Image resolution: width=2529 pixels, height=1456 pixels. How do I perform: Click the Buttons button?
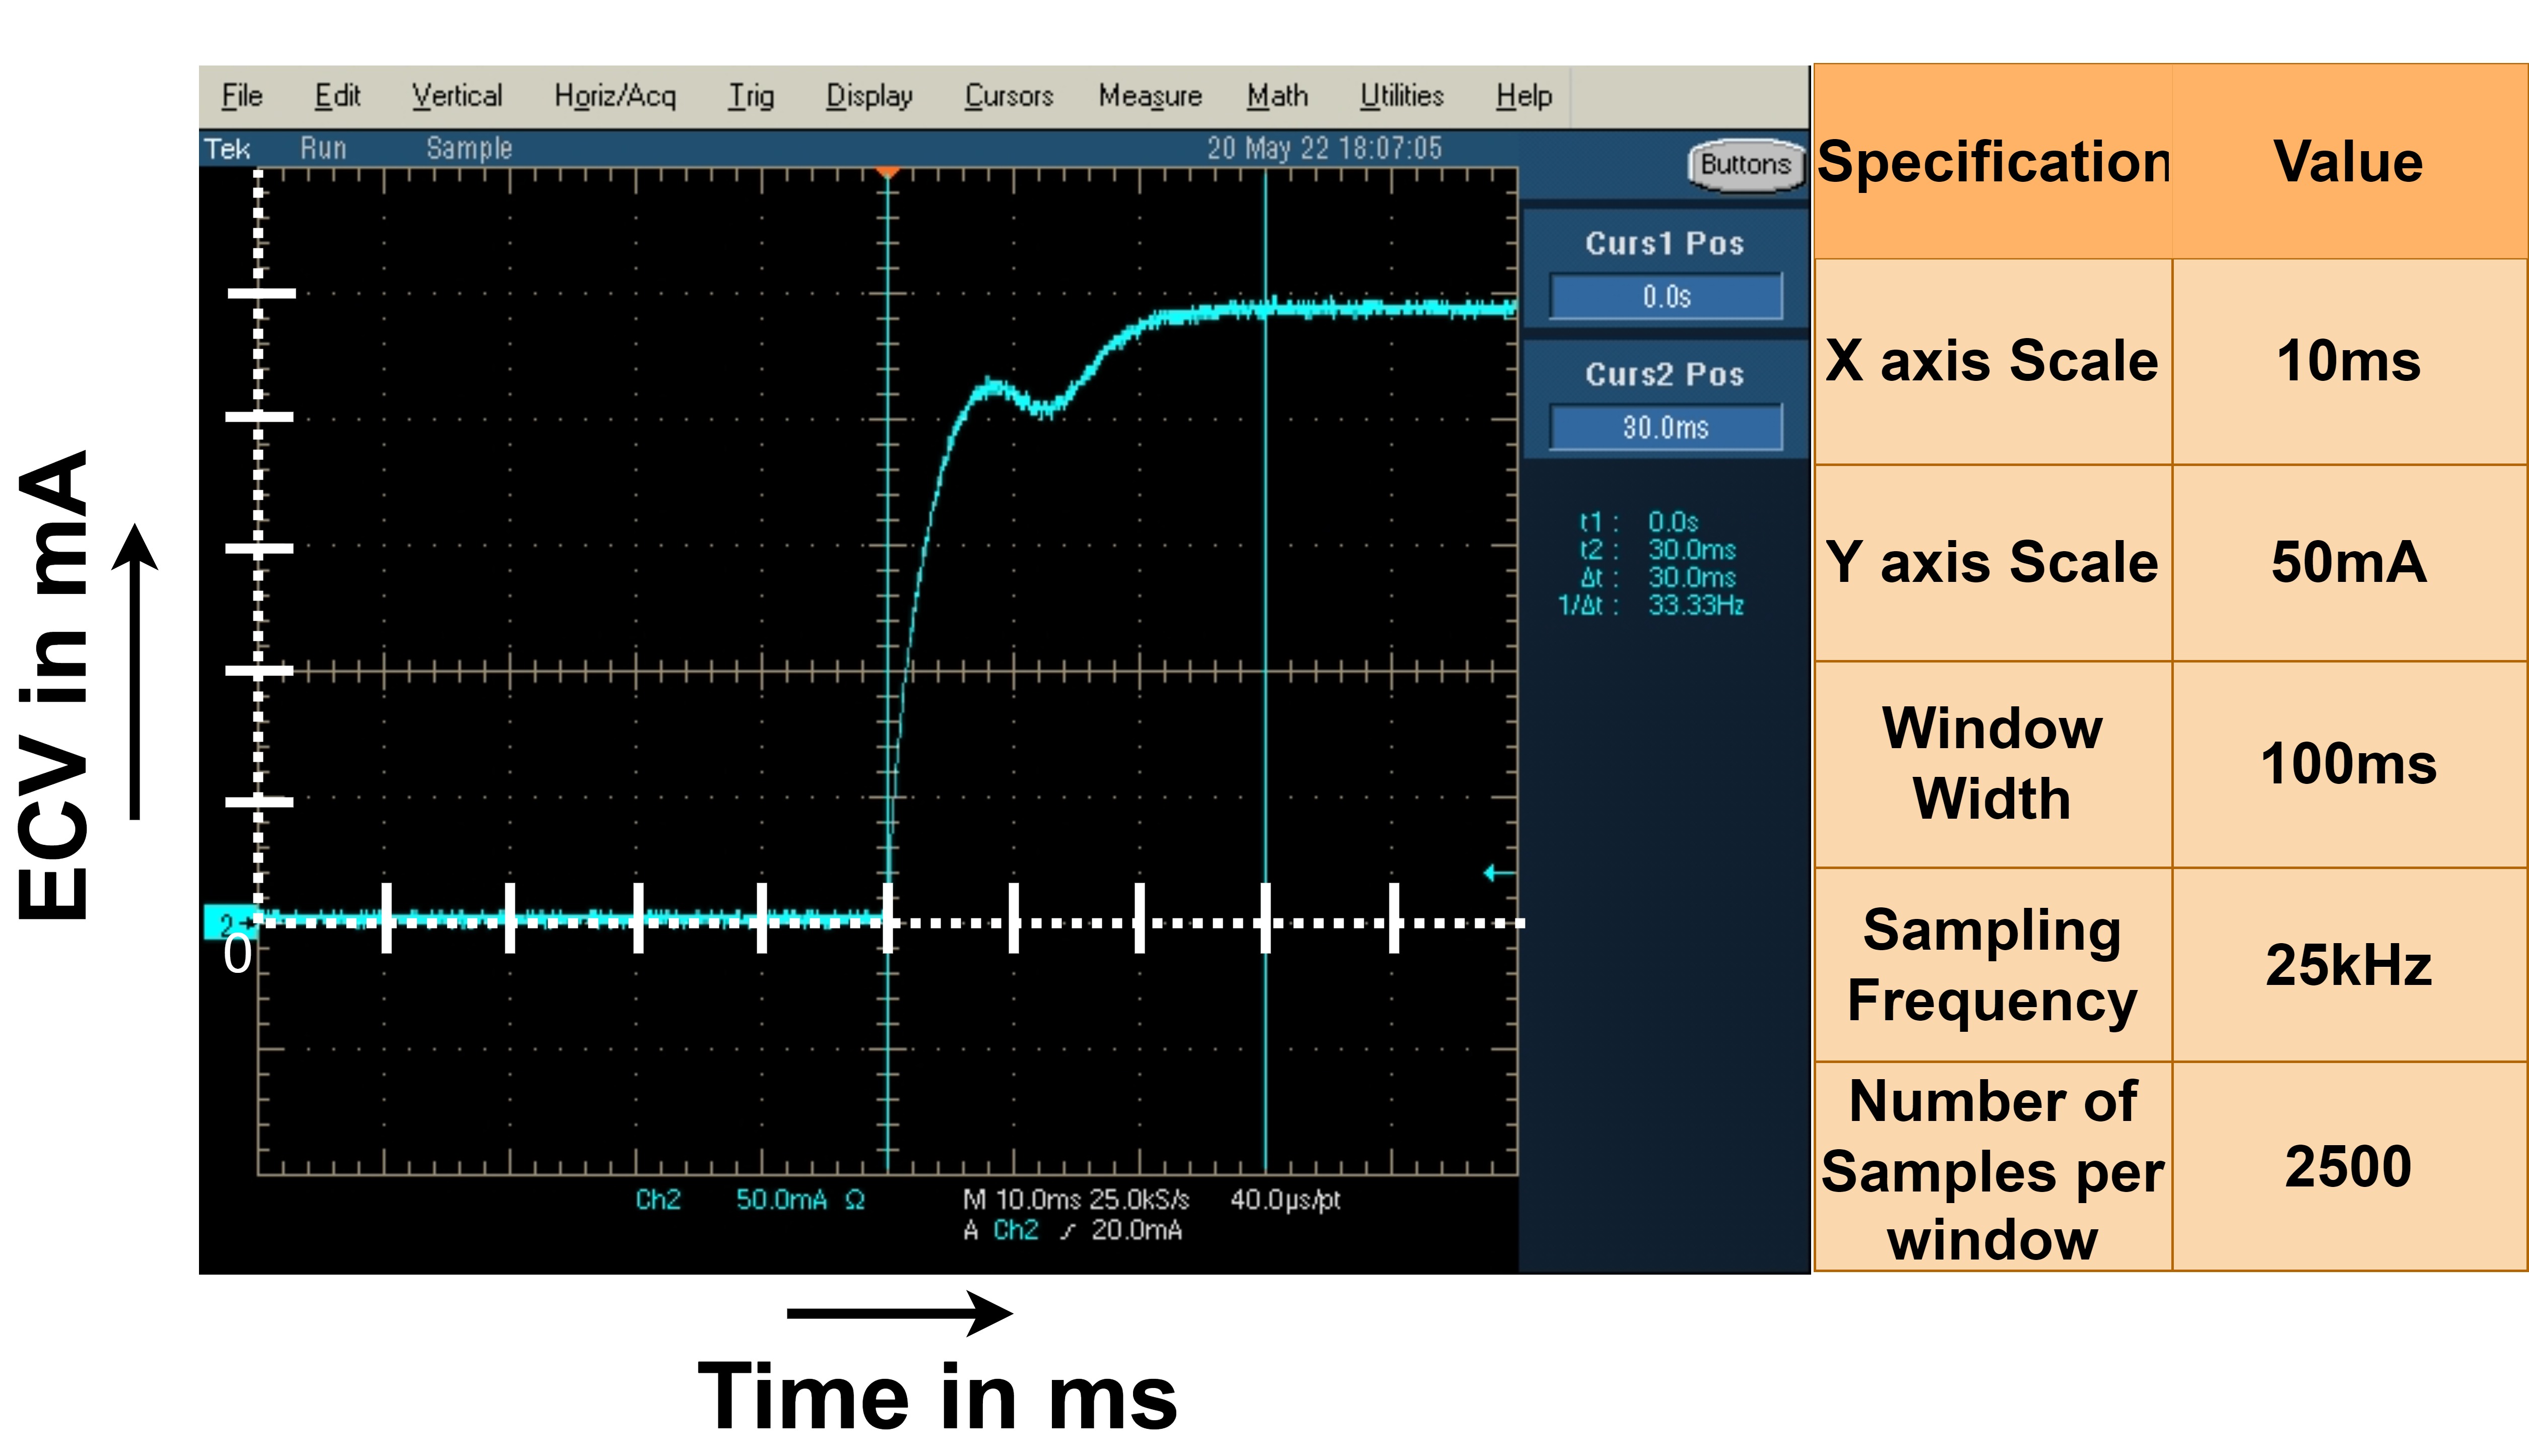(x=1745, y=164)
